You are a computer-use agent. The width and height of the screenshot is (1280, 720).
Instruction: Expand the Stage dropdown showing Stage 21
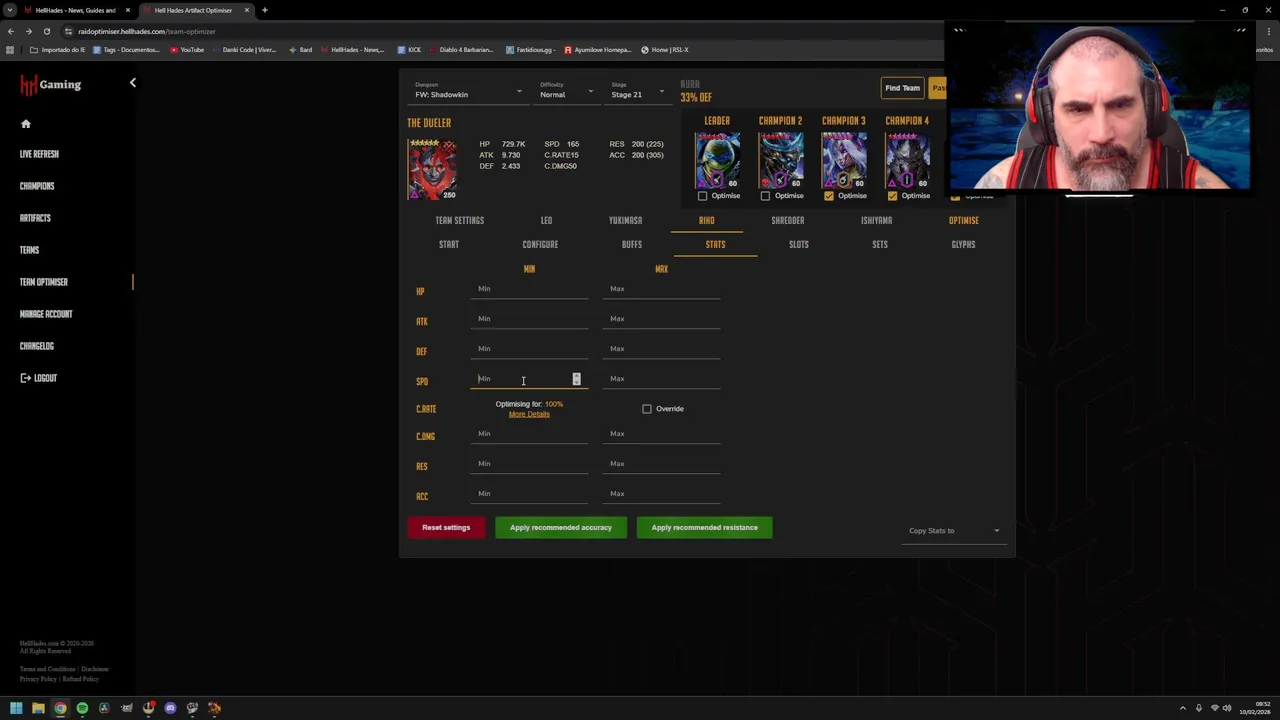pos(638,92)
